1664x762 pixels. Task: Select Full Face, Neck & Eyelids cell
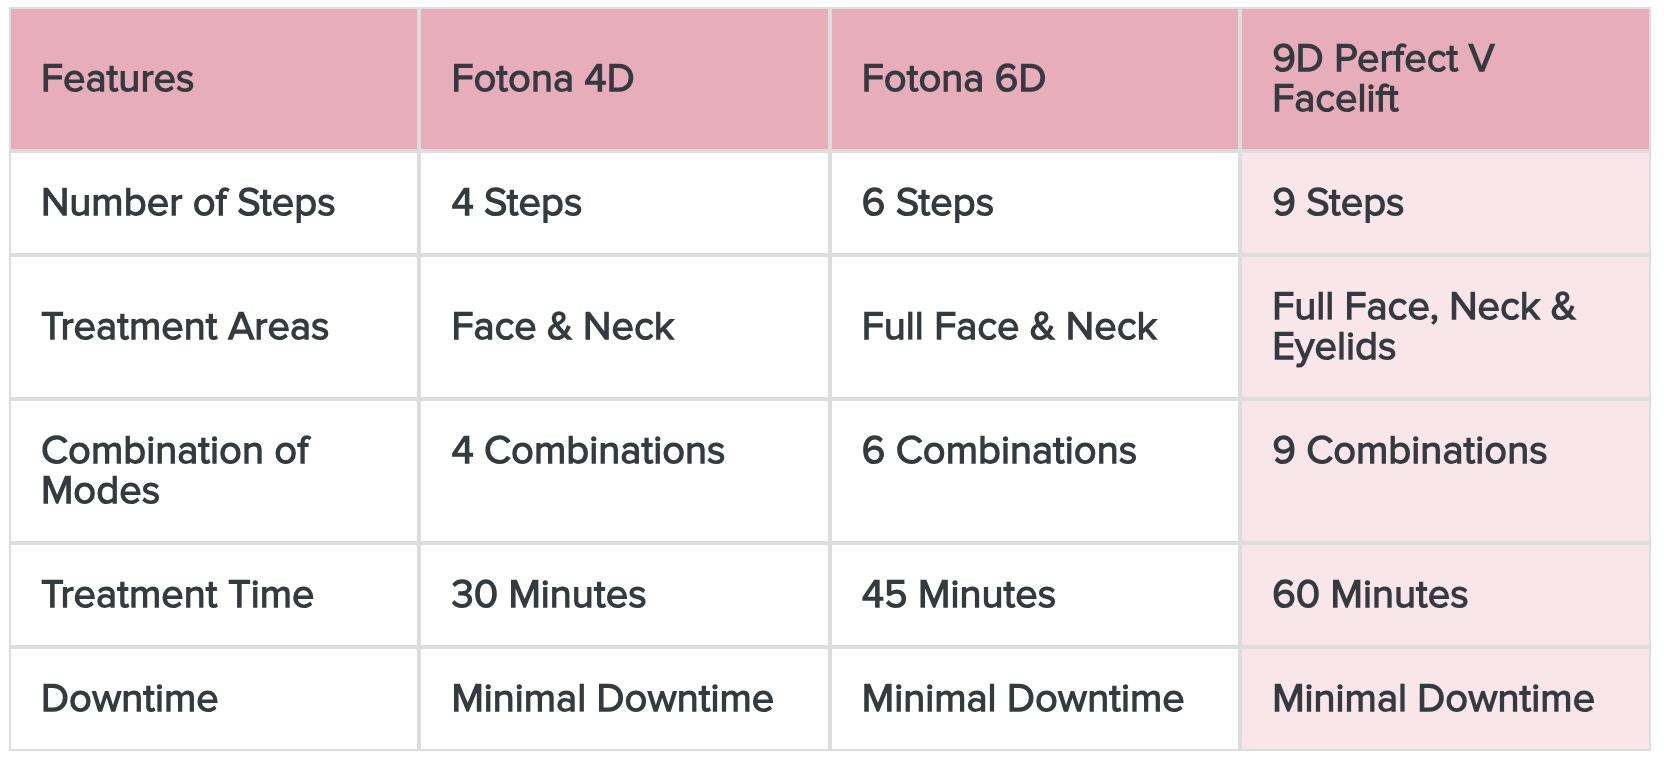click(x=1423, y=327)
